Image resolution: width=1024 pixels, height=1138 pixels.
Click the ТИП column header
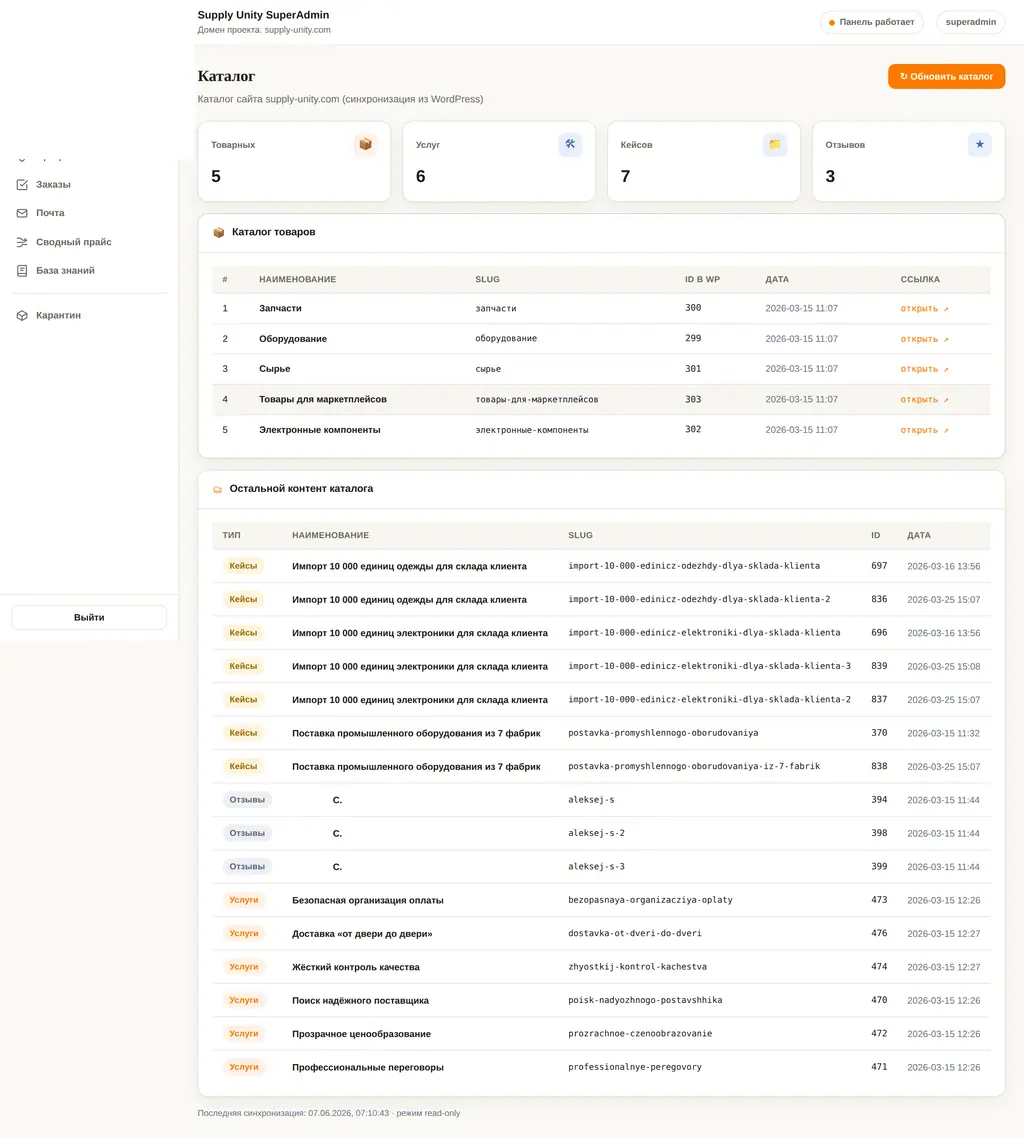[231, 535]
